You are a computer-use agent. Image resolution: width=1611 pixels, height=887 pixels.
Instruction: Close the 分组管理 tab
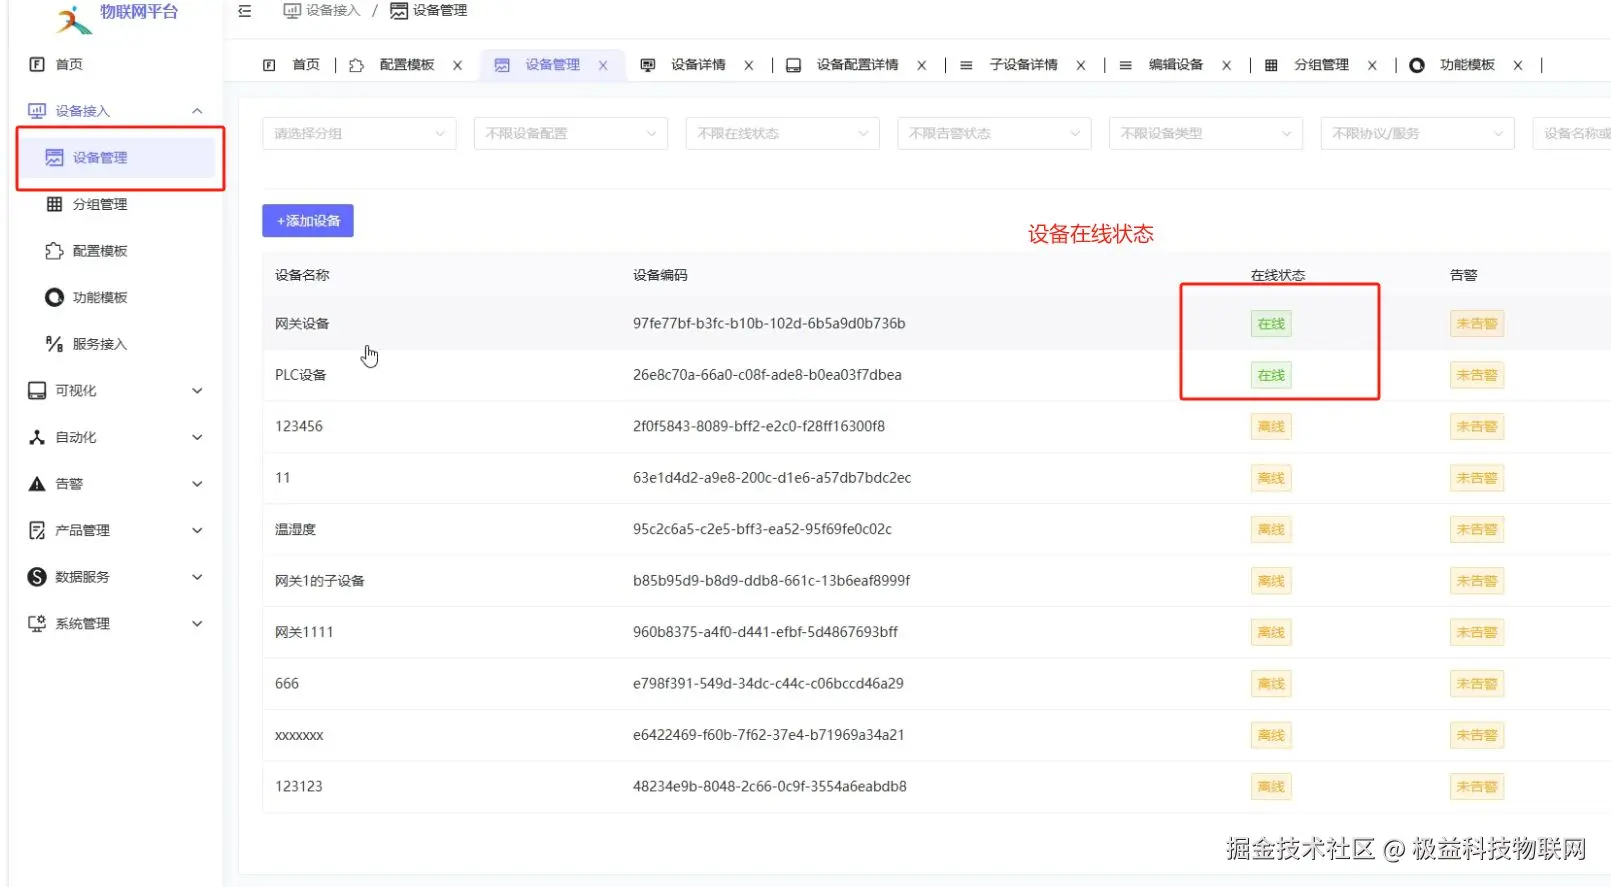1373,65
